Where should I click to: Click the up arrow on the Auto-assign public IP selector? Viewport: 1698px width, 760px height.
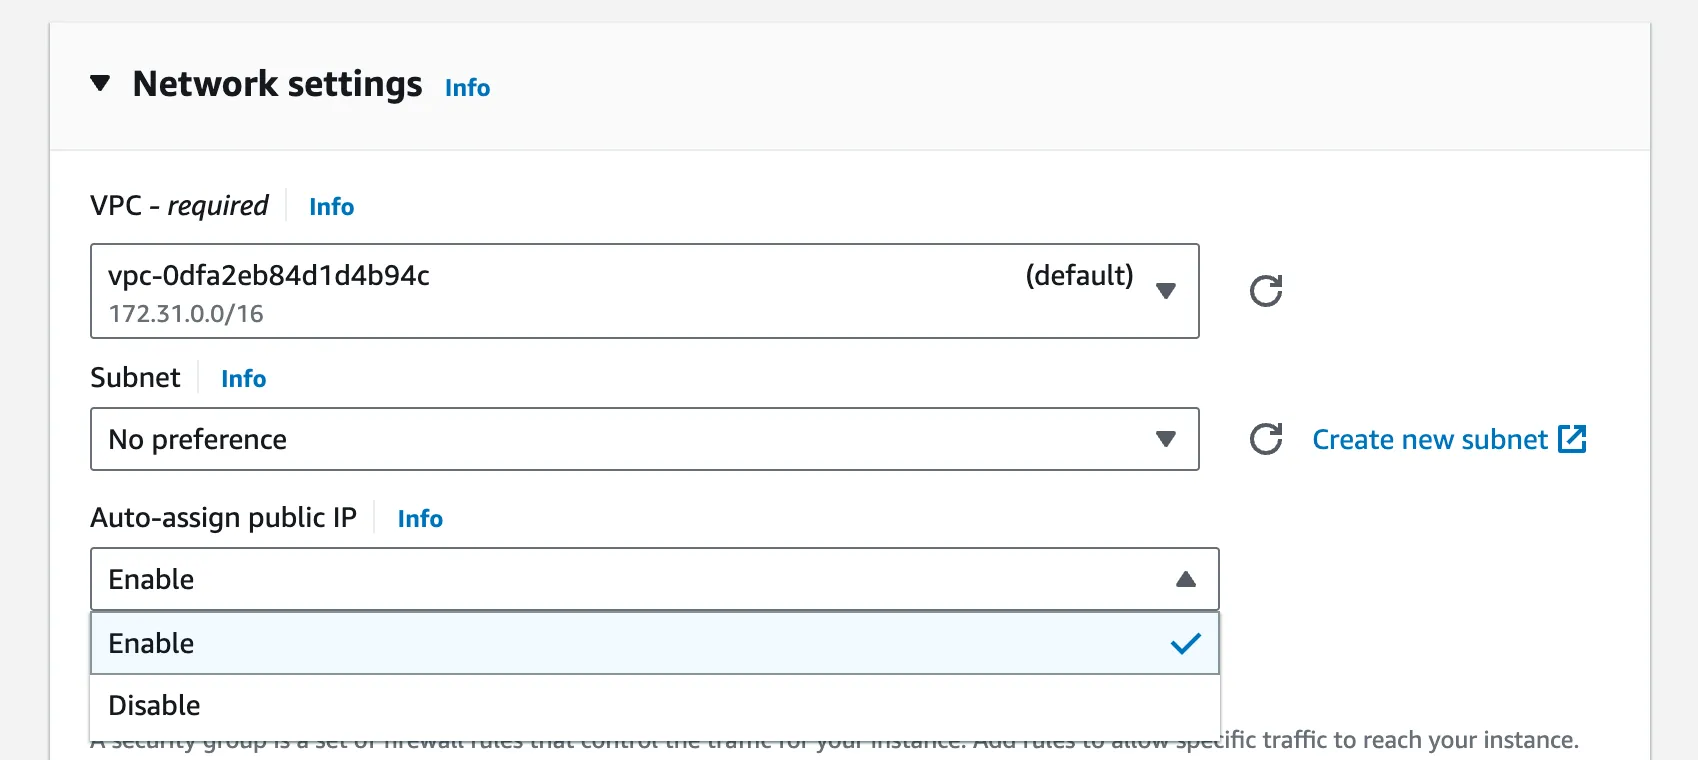point(1186,578)
